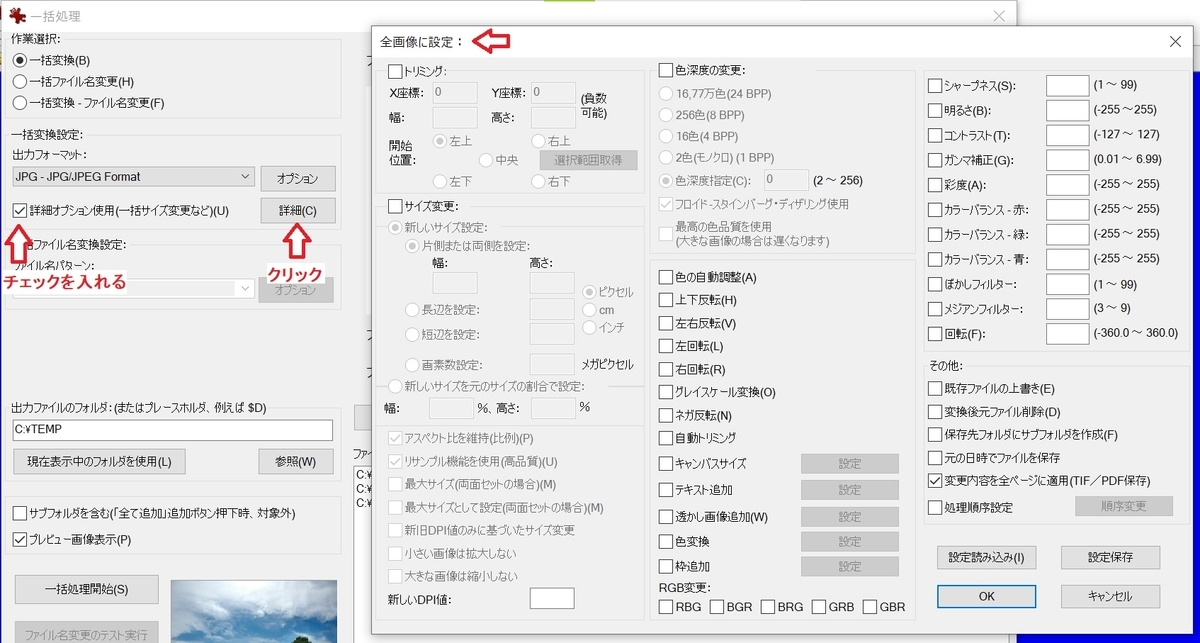Check 既存ファイルの上書き overwrite existing files

point(936,388)
